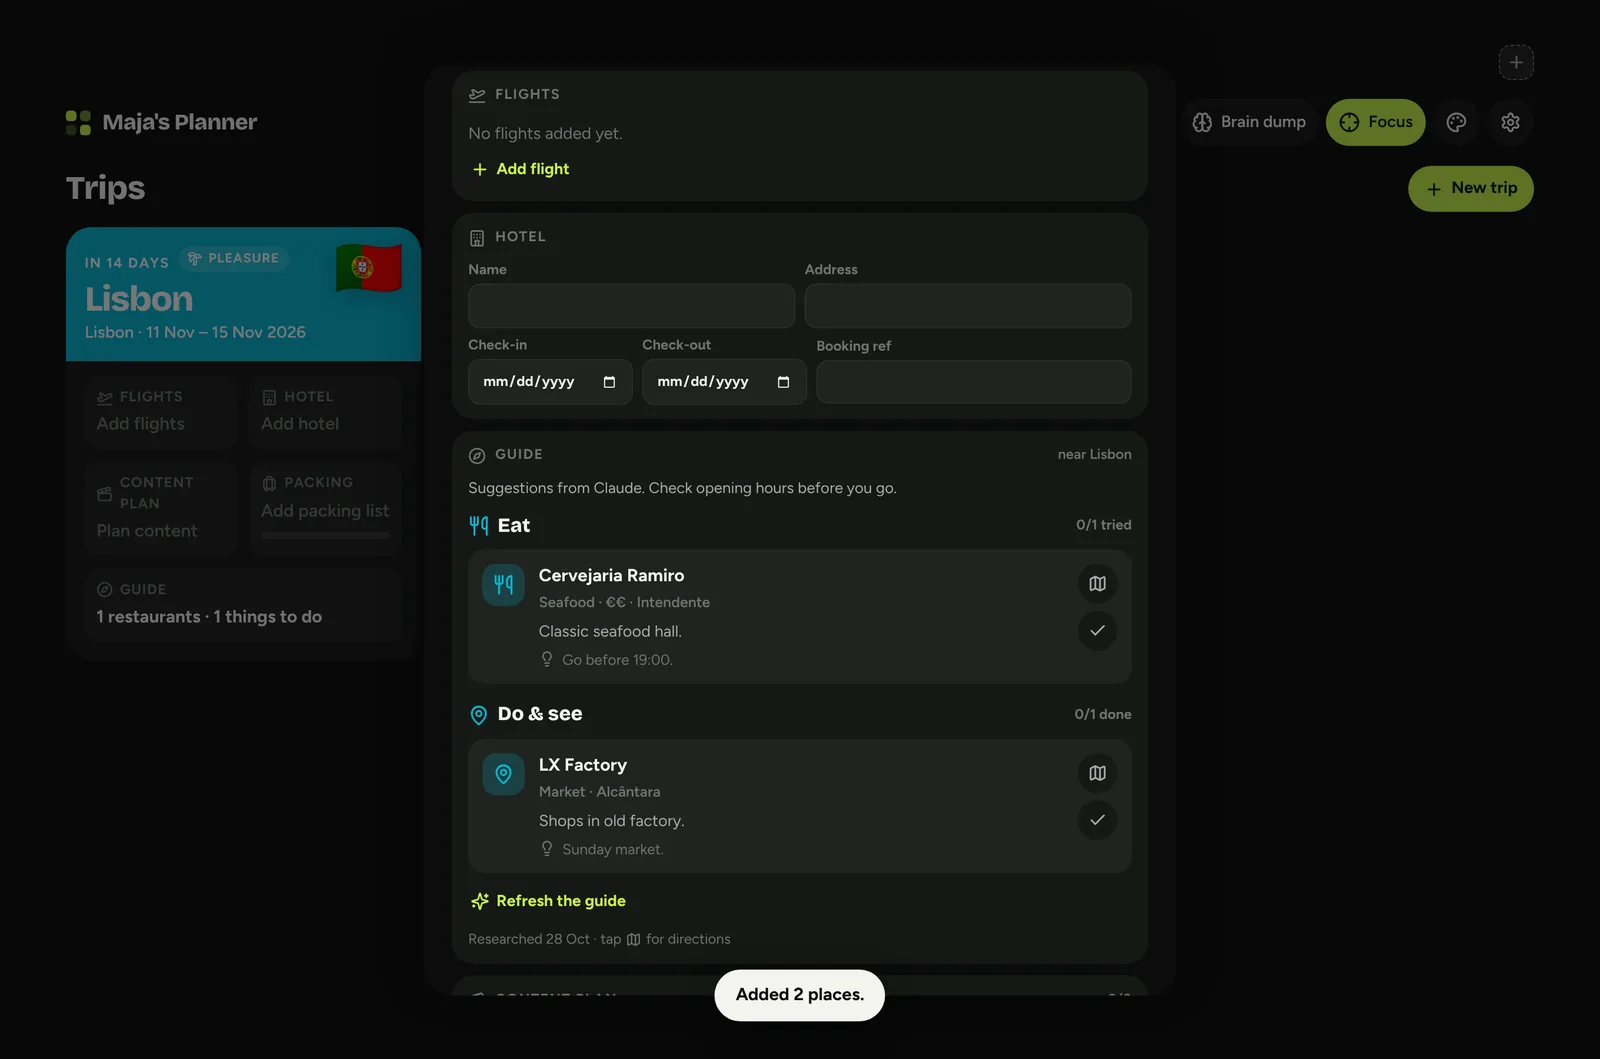This screenshot has height=1059, width=1600.
Task: Click the hotel Name input field
Action: pos(631,306)
